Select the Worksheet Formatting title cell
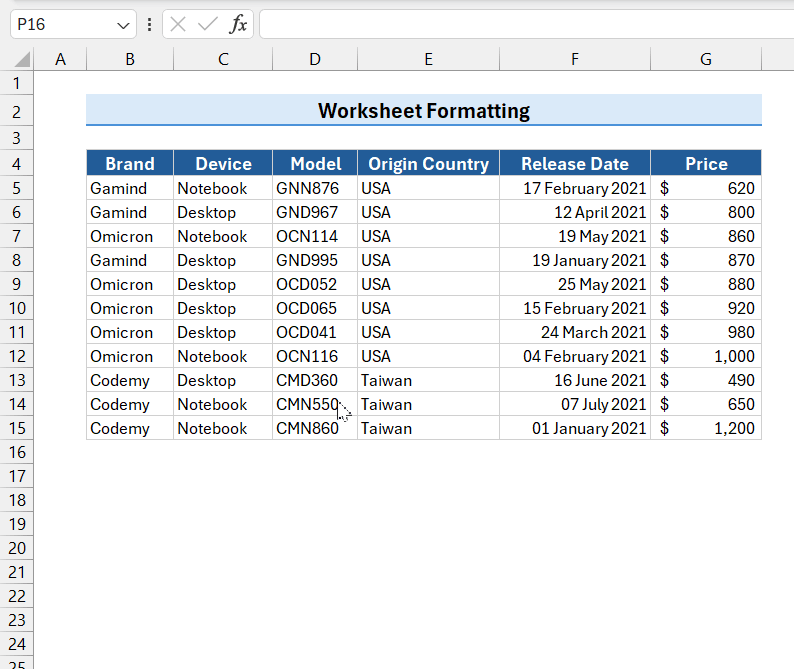 424,110
